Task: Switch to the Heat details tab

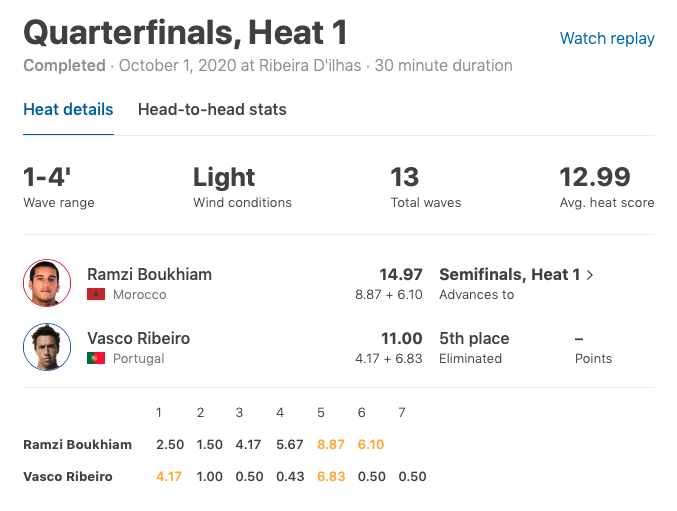Action: [68, 110]
